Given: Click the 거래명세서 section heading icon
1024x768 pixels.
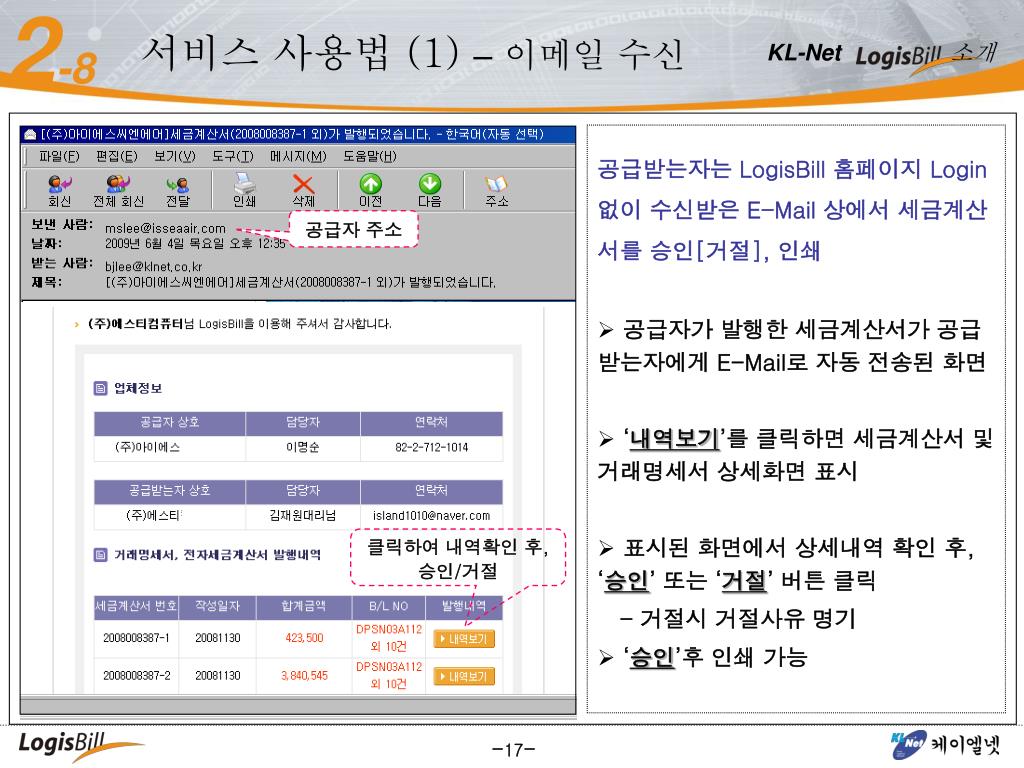Looking at the screenshot, I should point(100,555).
